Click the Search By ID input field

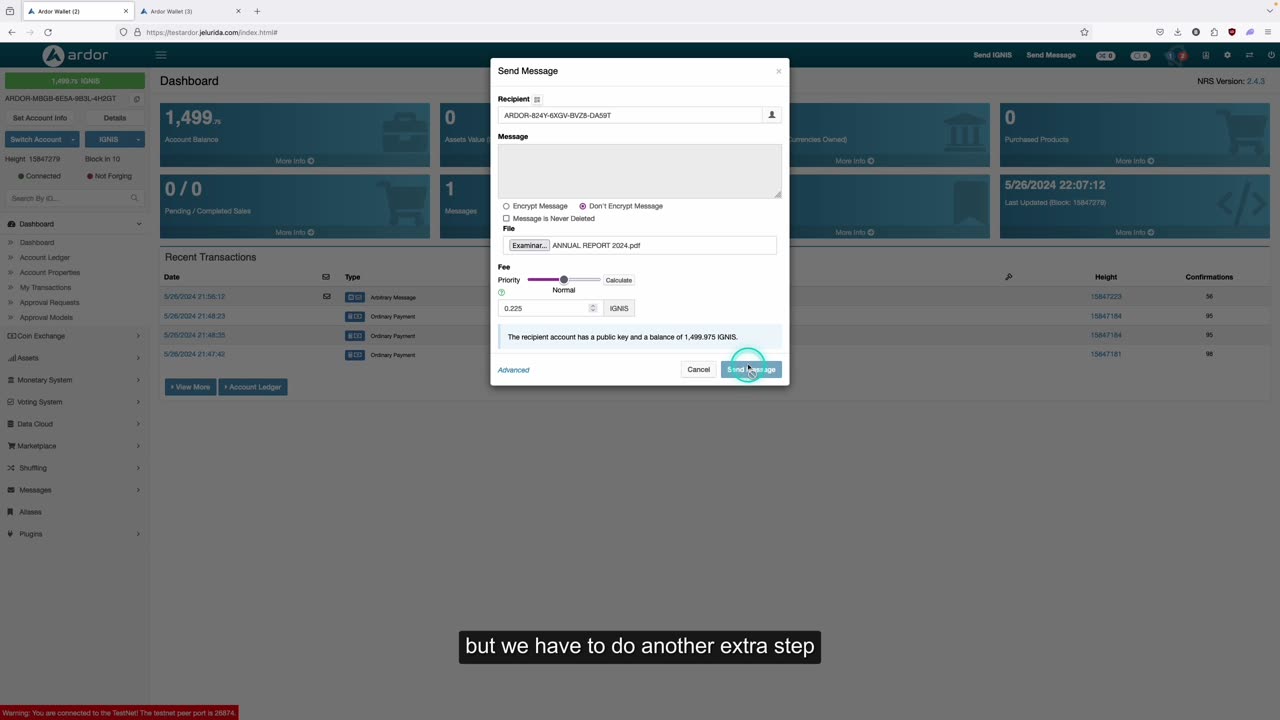[x=75, y=198]
